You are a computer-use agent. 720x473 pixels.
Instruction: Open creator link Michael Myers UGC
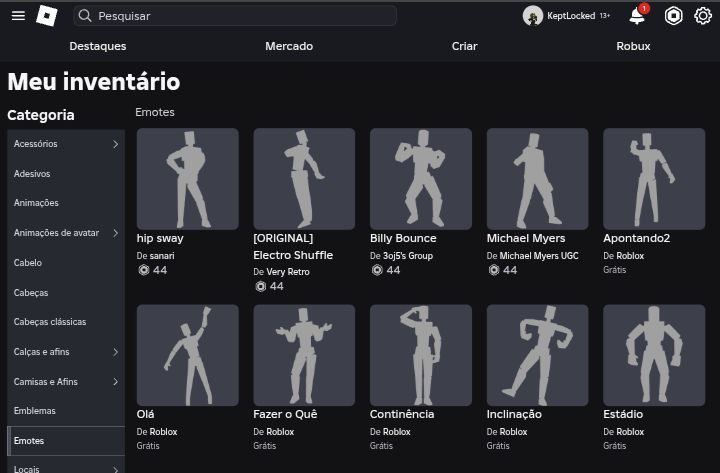pyautogui.click(x=539, y=256)
